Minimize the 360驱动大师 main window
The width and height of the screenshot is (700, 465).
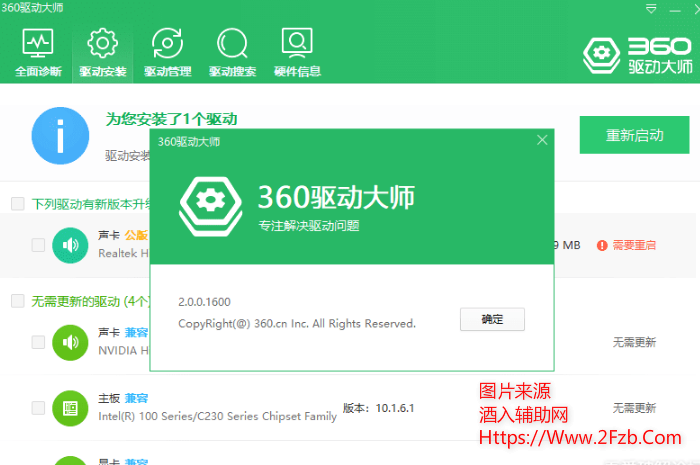pyautogui.click(x=675, y=9)
